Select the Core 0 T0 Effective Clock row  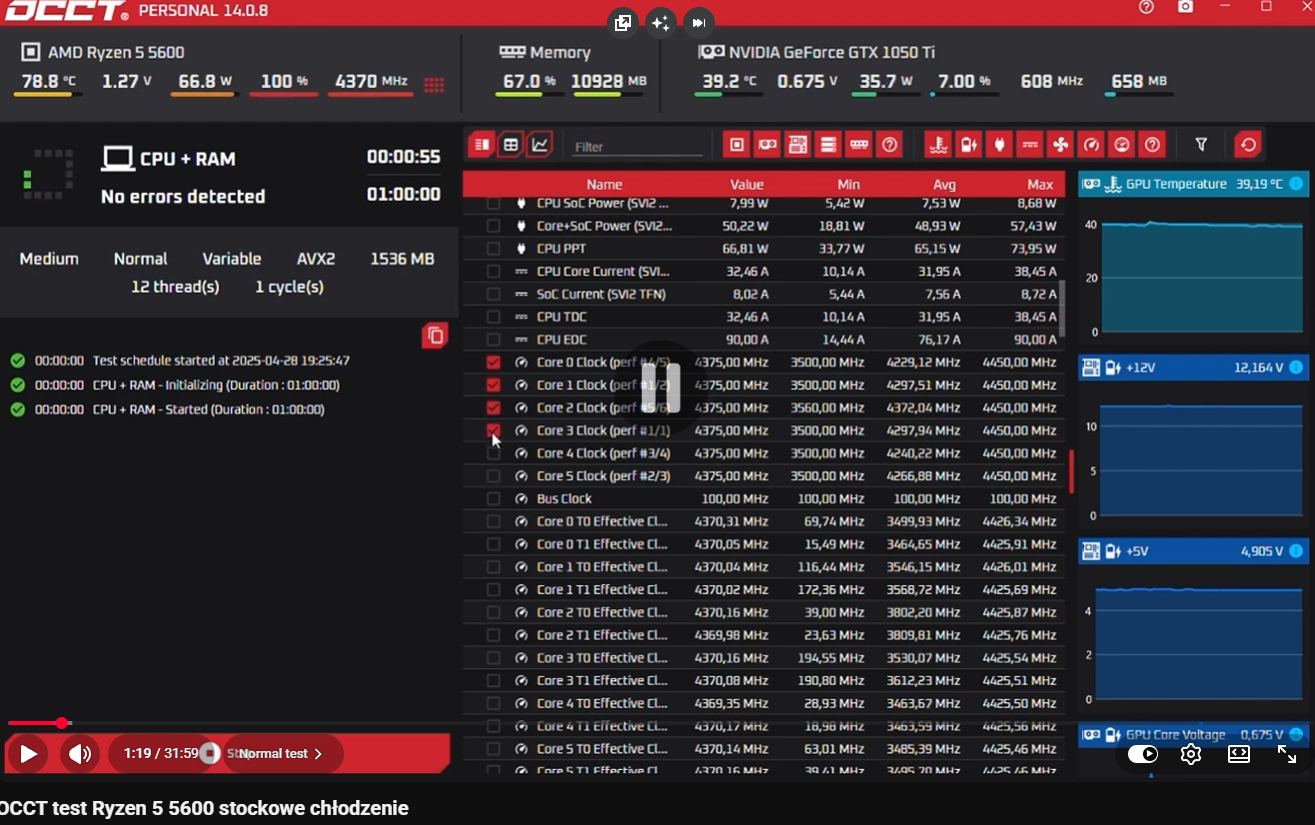[763, 521]
